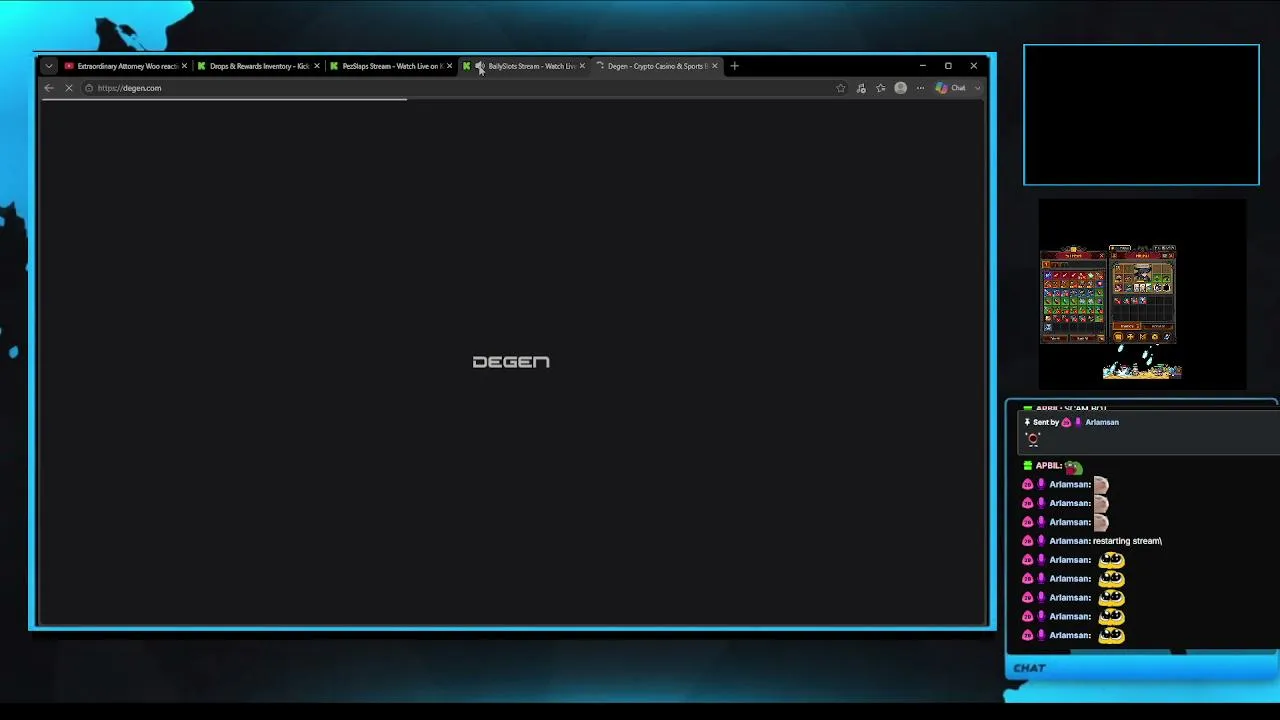Stop loading the degen.com page

click(x=69, y=88)
